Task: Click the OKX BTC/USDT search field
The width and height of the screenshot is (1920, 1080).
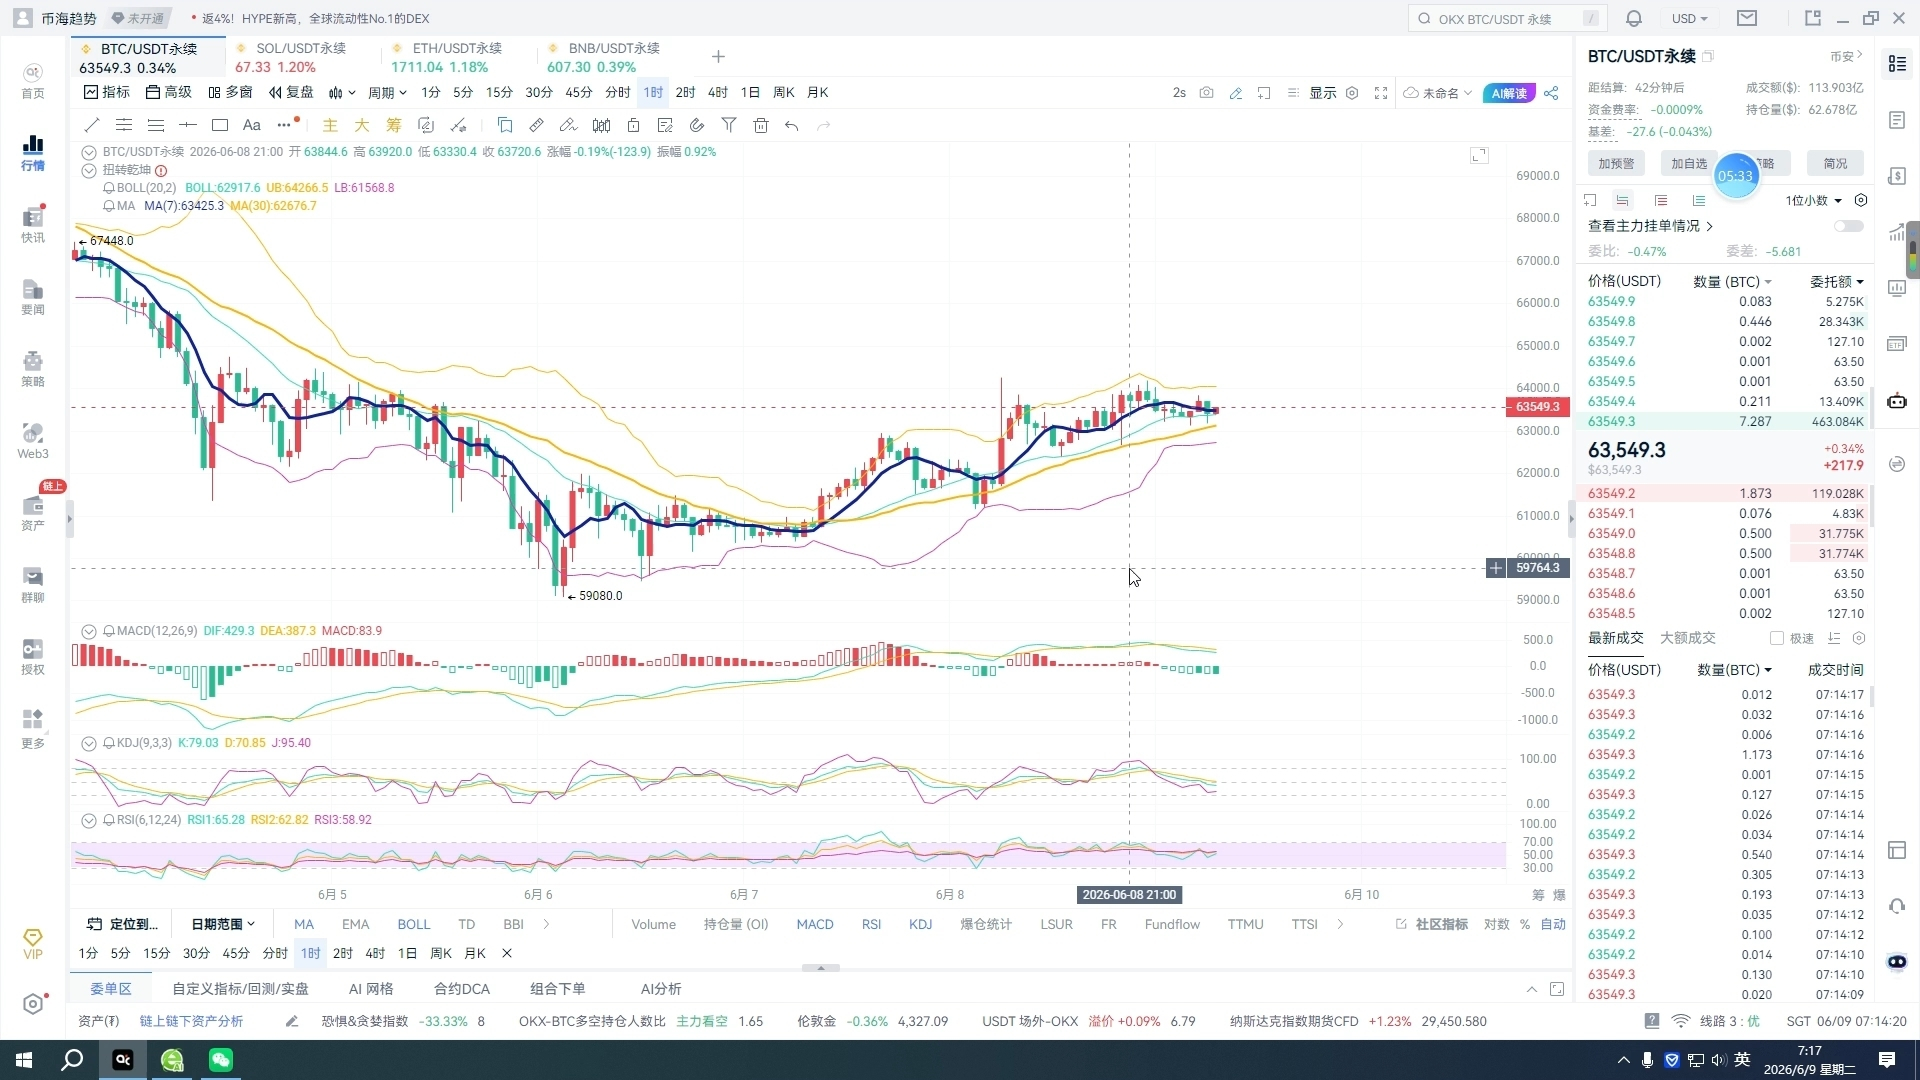Action: point(1507,18)
